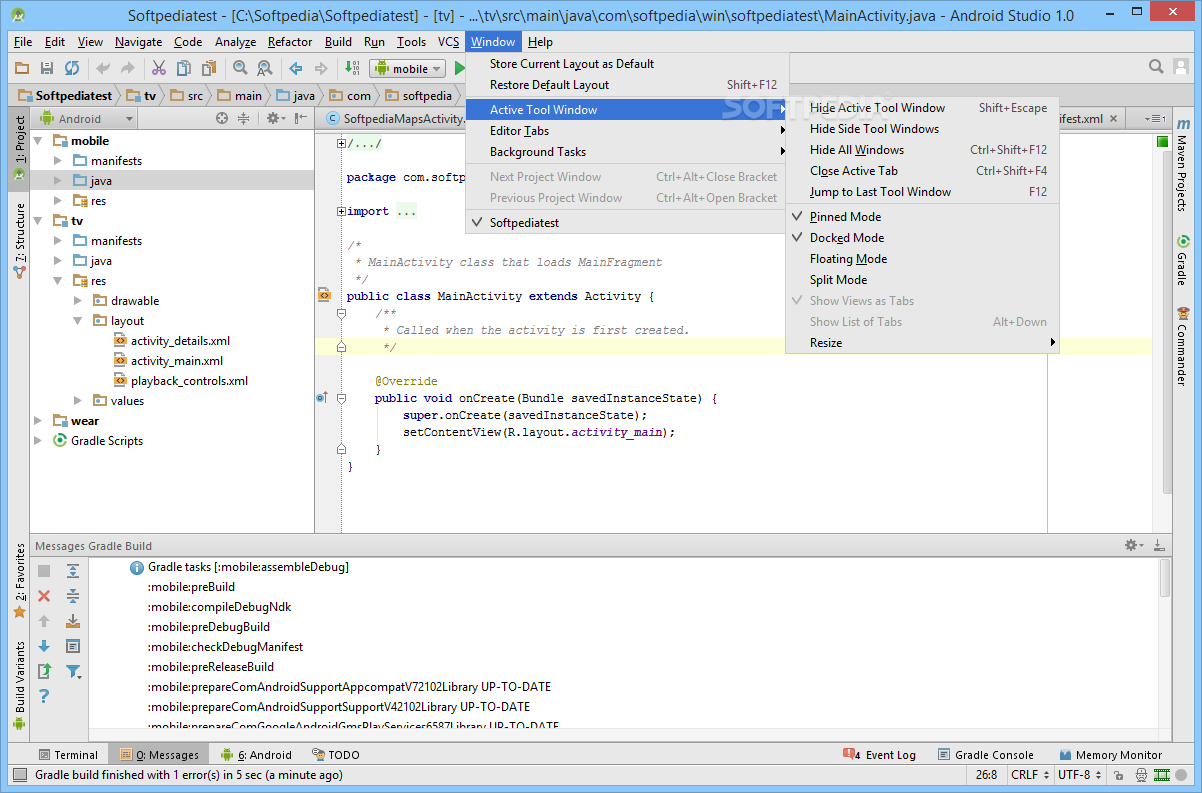This screenshot has height=793, width=1202.
Task: Click the Save All floppy disk icon
Action: click(x=47, y=68)
